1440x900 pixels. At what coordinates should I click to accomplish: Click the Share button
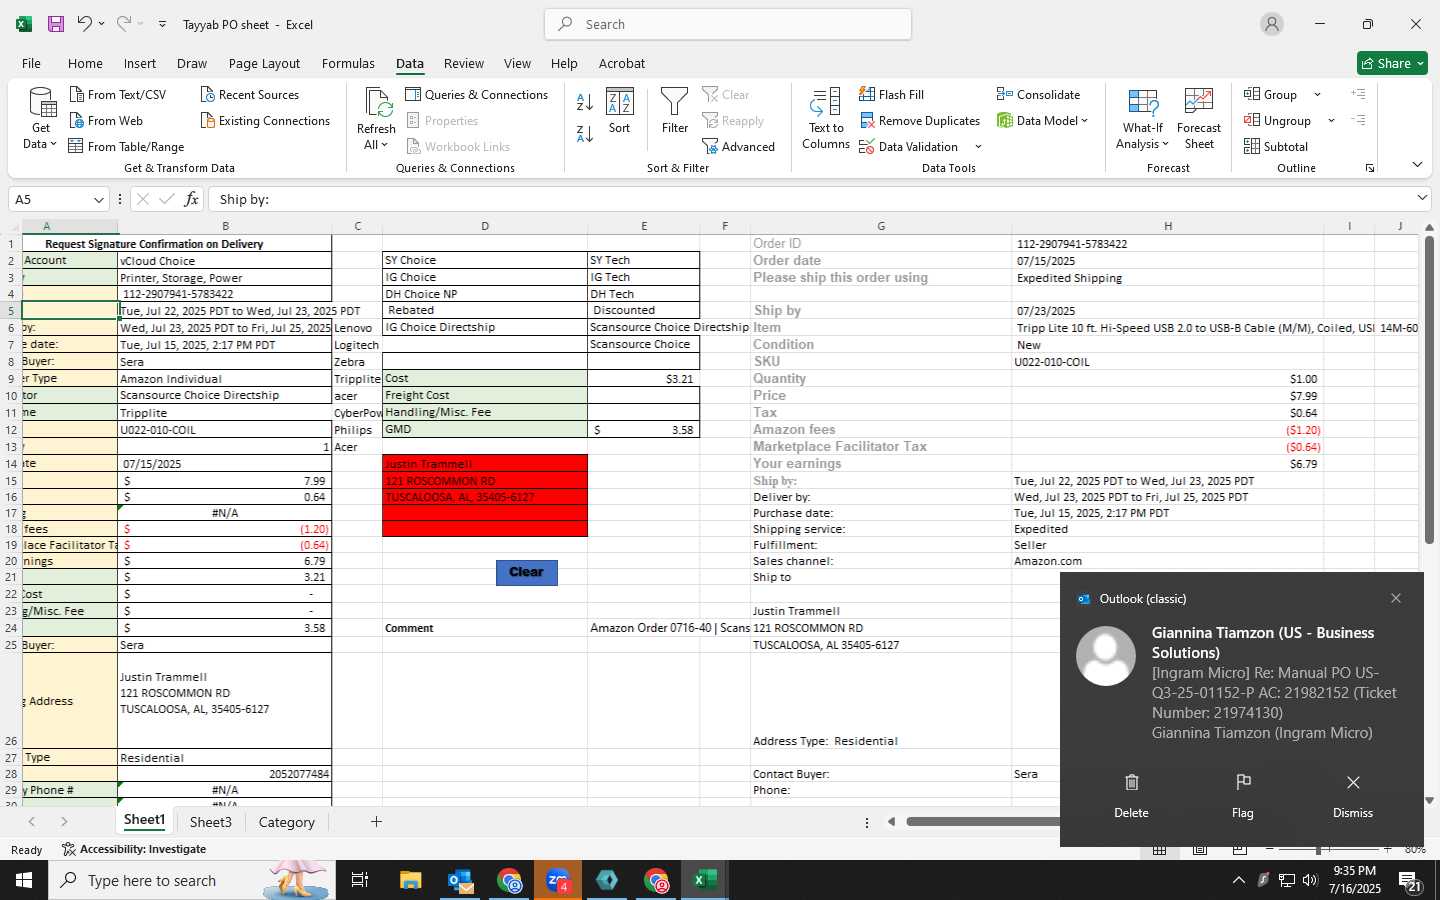tap(1392, 63)
